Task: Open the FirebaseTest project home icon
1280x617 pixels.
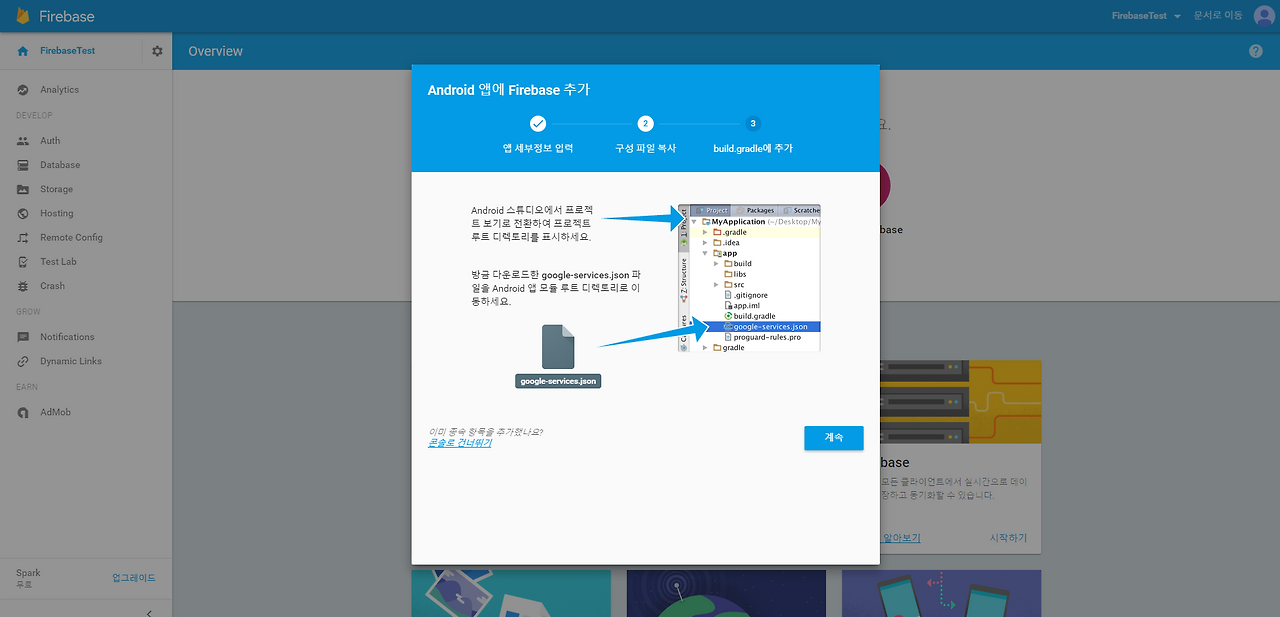Action: coord(23,51)
